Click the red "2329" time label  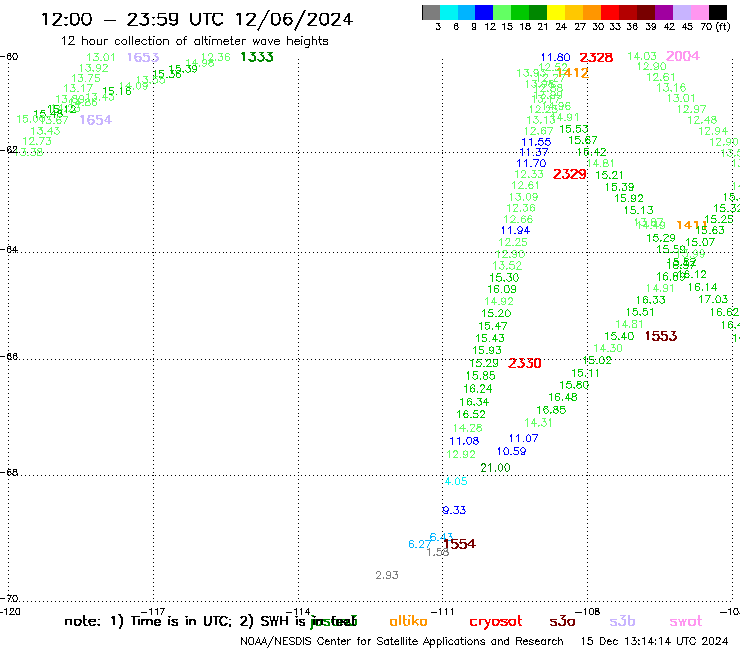(570, 175)
